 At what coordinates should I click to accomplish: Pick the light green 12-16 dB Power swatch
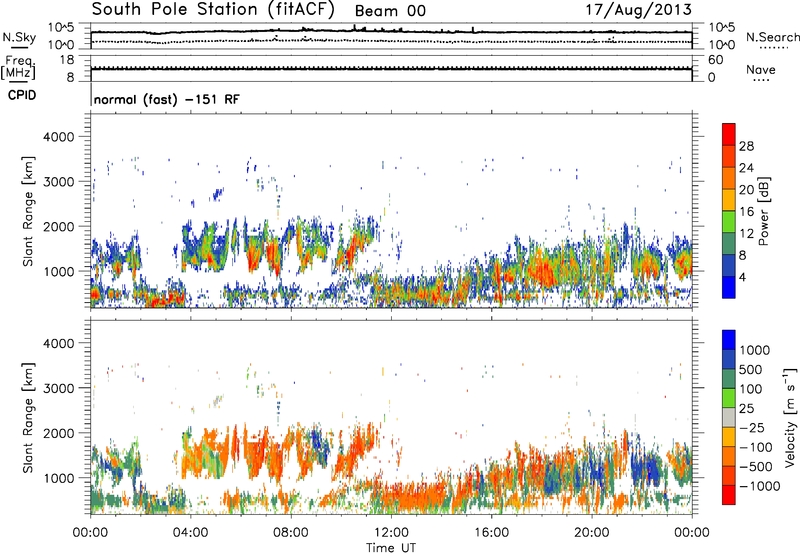pos(729,221)
